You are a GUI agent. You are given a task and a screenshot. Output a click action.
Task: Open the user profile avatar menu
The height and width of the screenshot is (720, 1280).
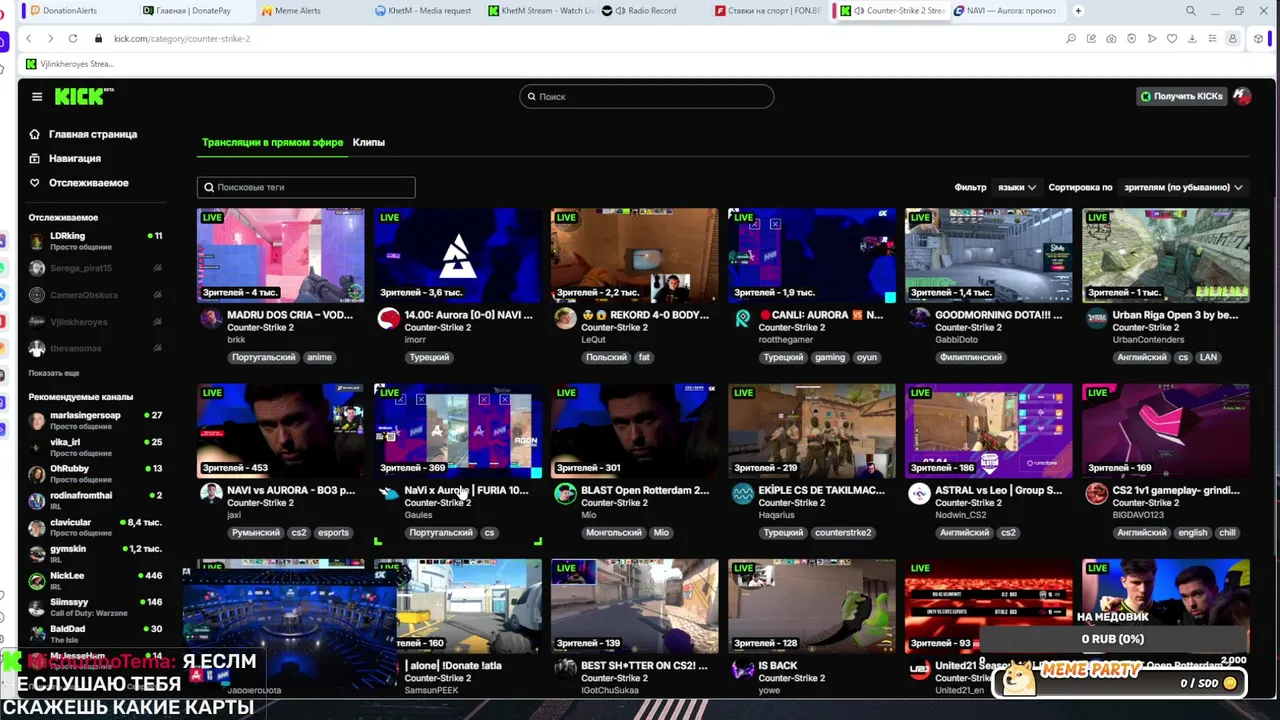coord(1242,96)
